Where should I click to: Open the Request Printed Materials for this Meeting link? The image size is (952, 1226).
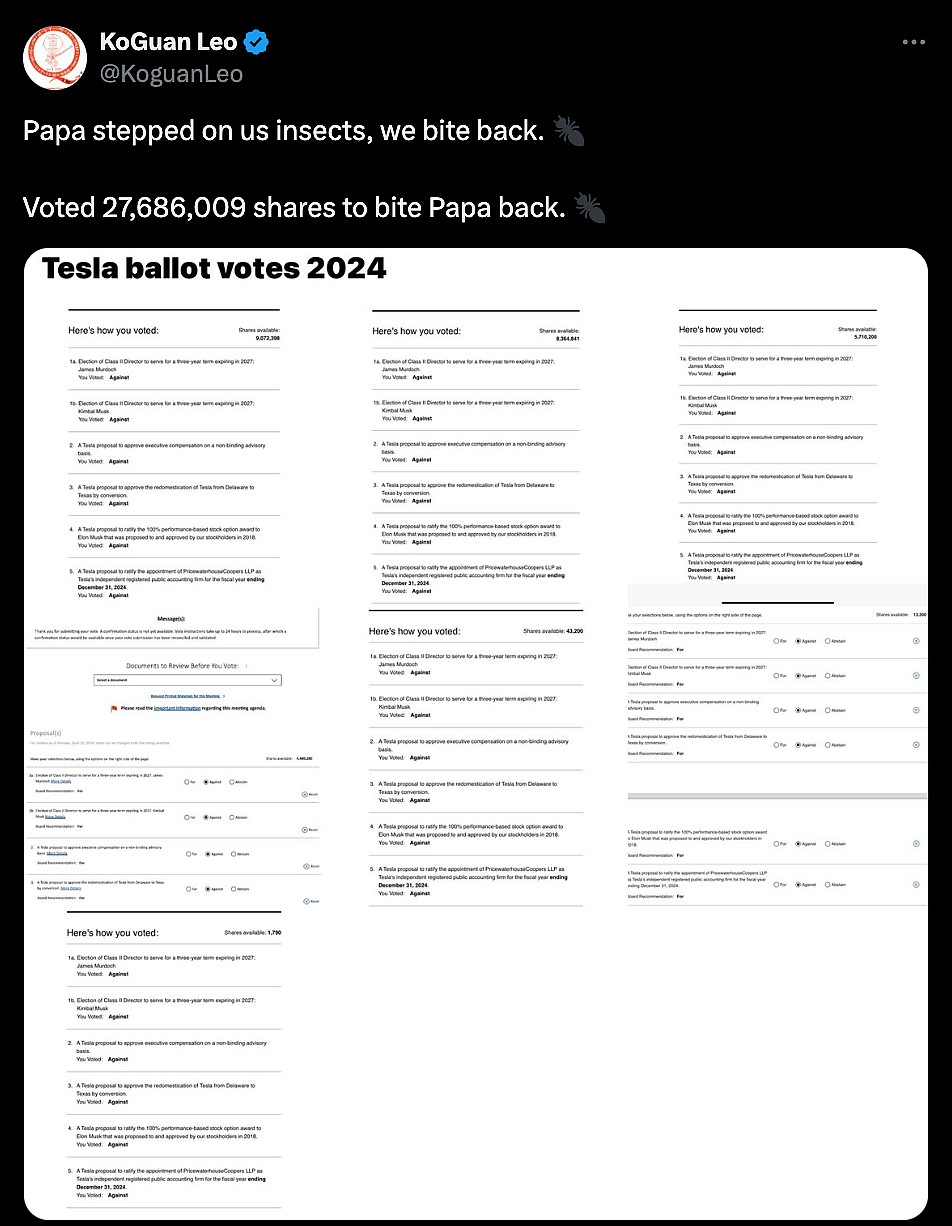[x=185, y=696]
